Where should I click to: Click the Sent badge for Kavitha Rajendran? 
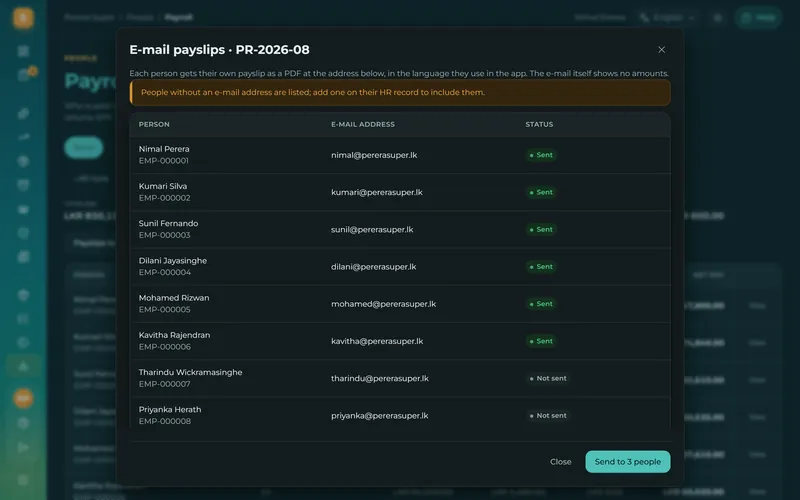point(541,341)
